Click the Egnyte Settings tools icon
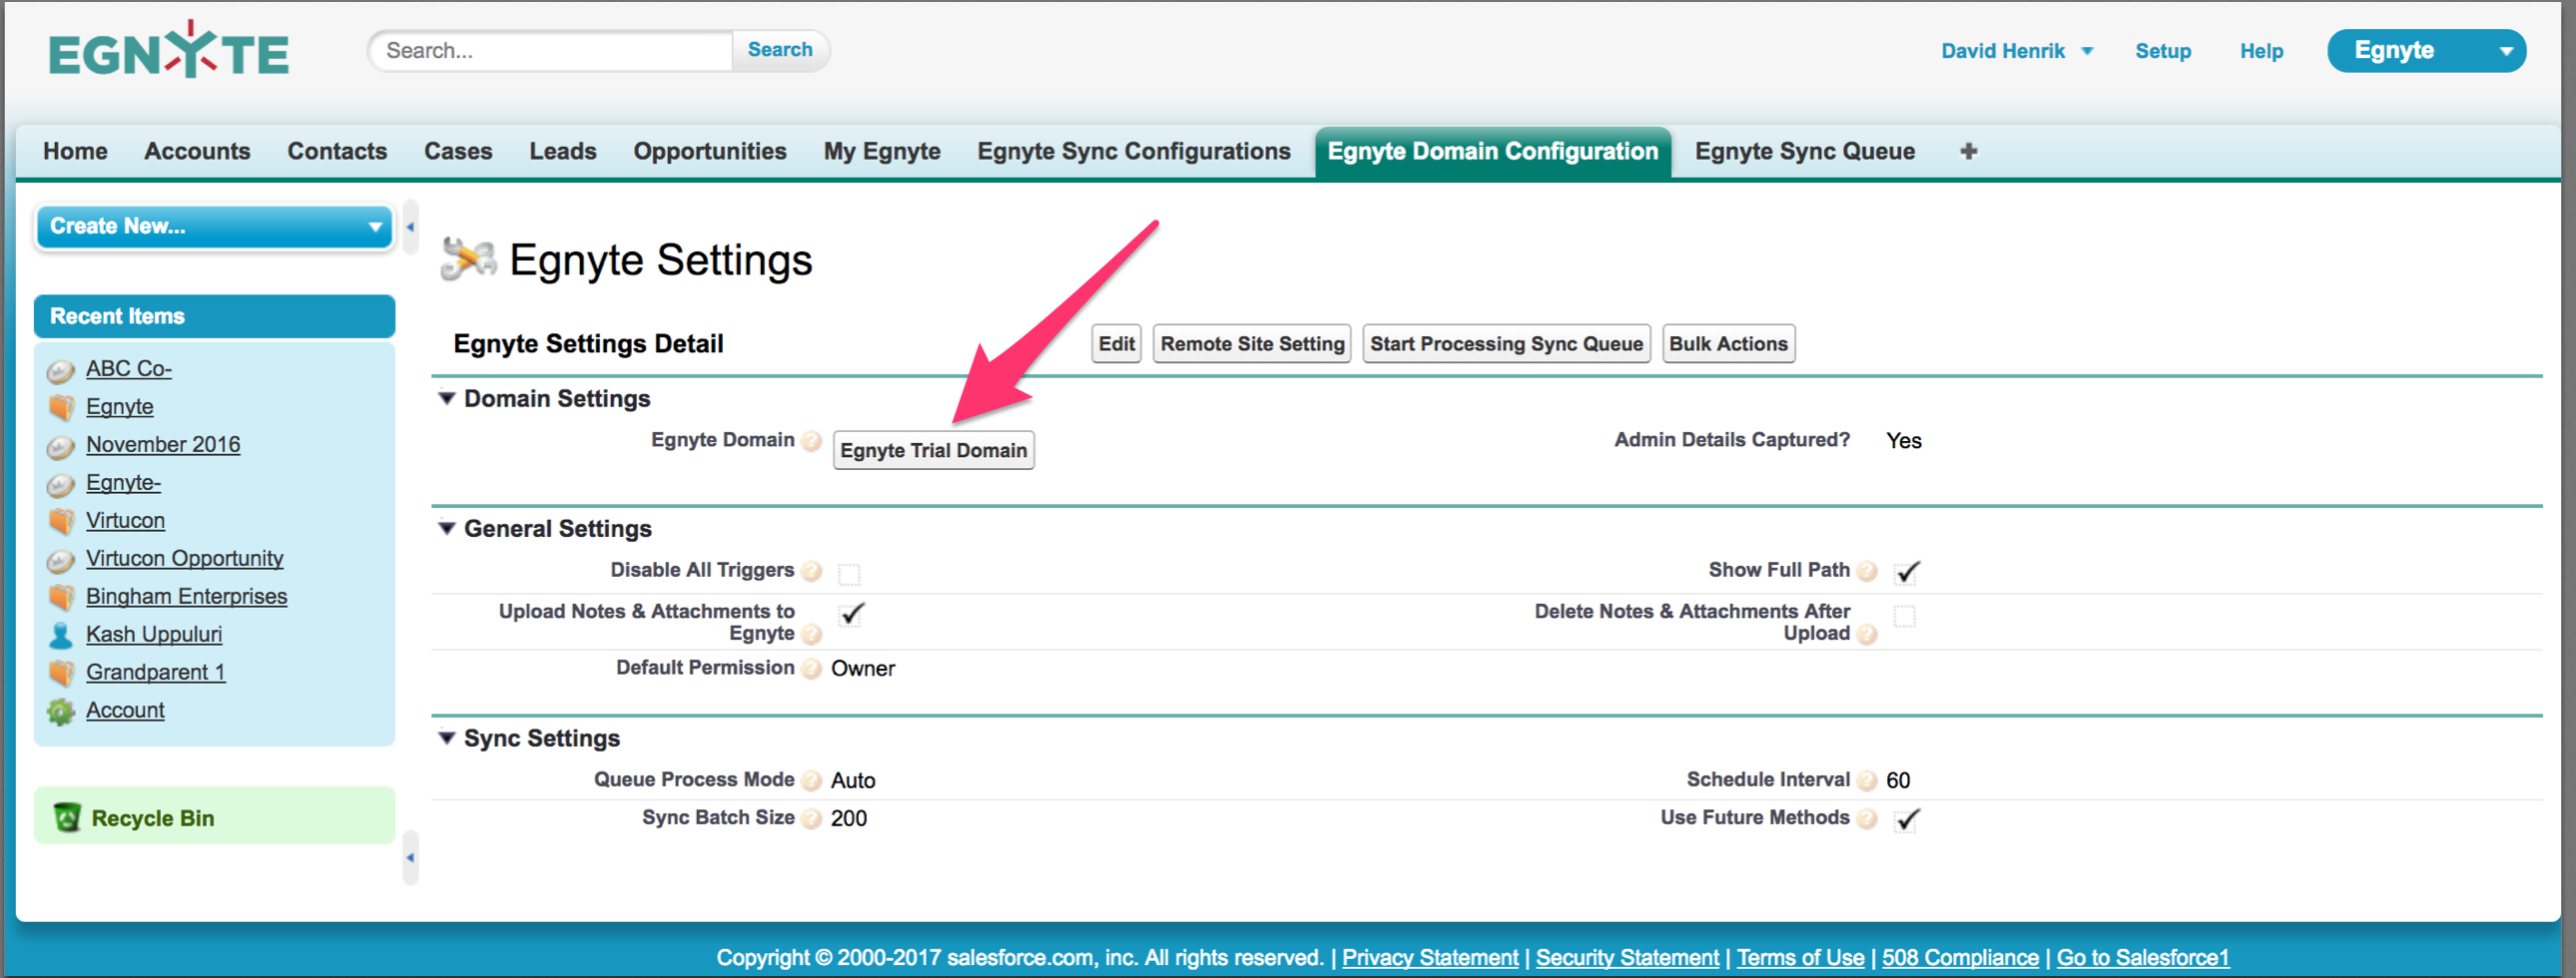 (x=468, y=259)
